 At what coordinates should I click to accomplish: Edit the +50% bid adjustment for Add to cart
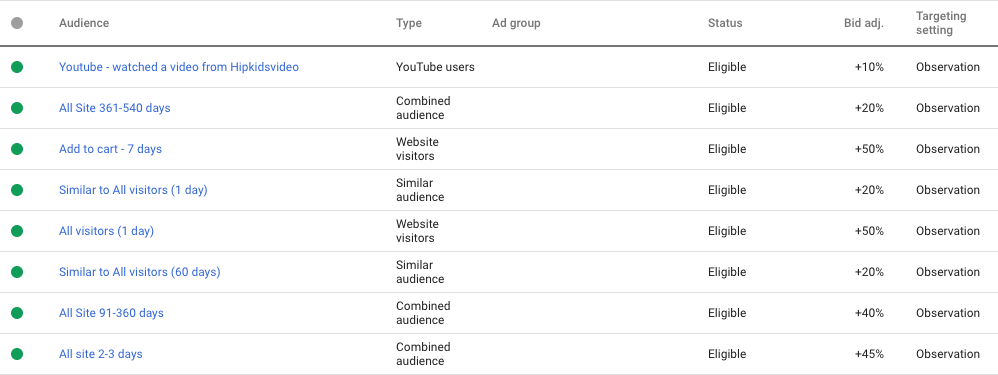869,149
